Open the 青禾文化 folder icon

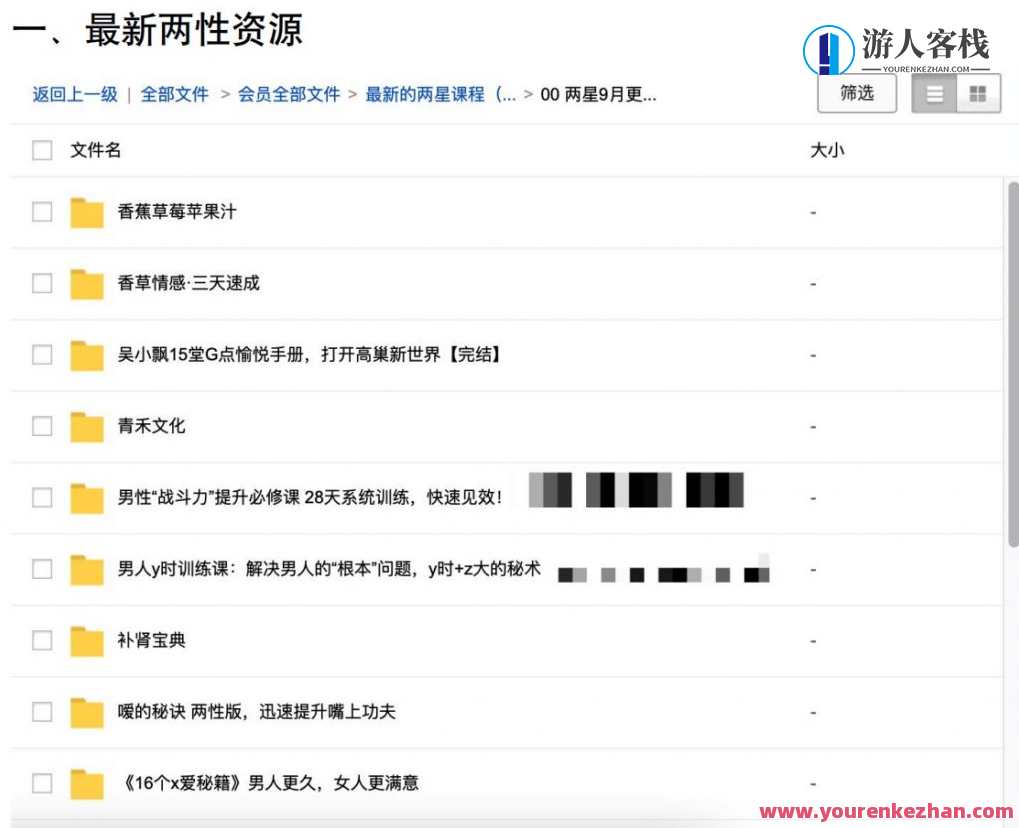click(x=86, y=426)
